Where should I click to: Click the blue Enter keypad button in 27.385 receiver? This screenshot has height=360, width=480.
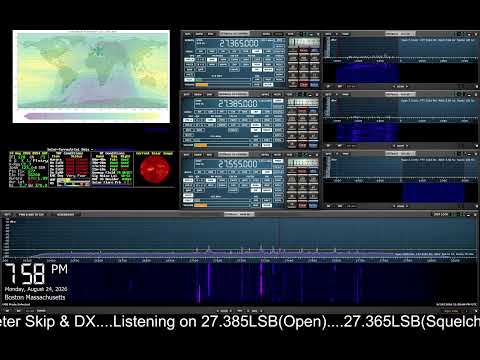pyautogui.click(x=313, y=145)
